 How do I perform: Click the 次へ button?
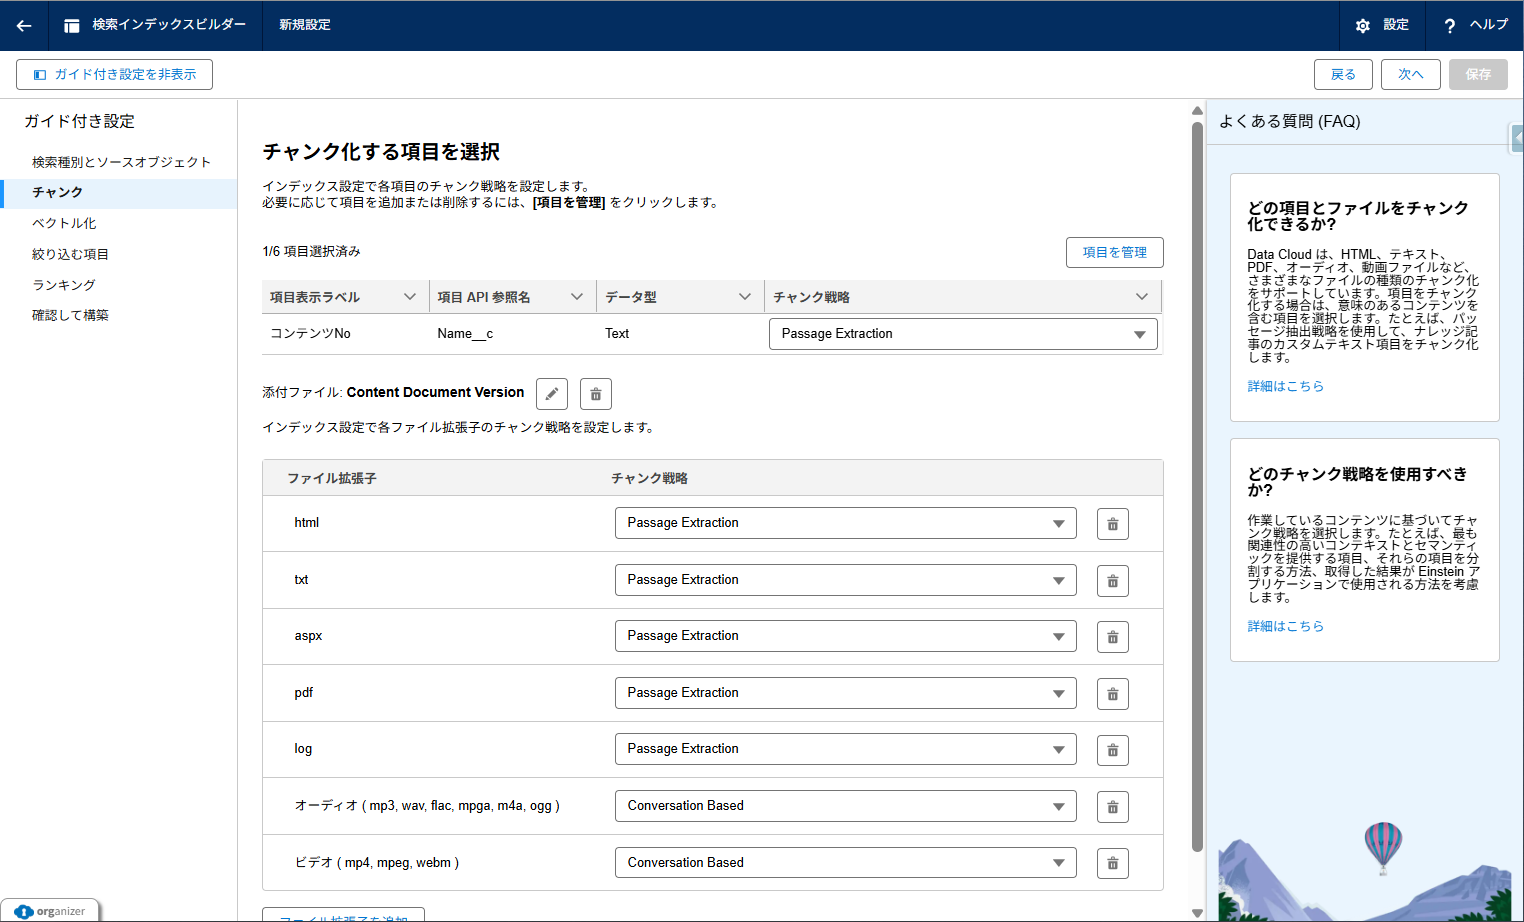click(x=1410, y=74)
